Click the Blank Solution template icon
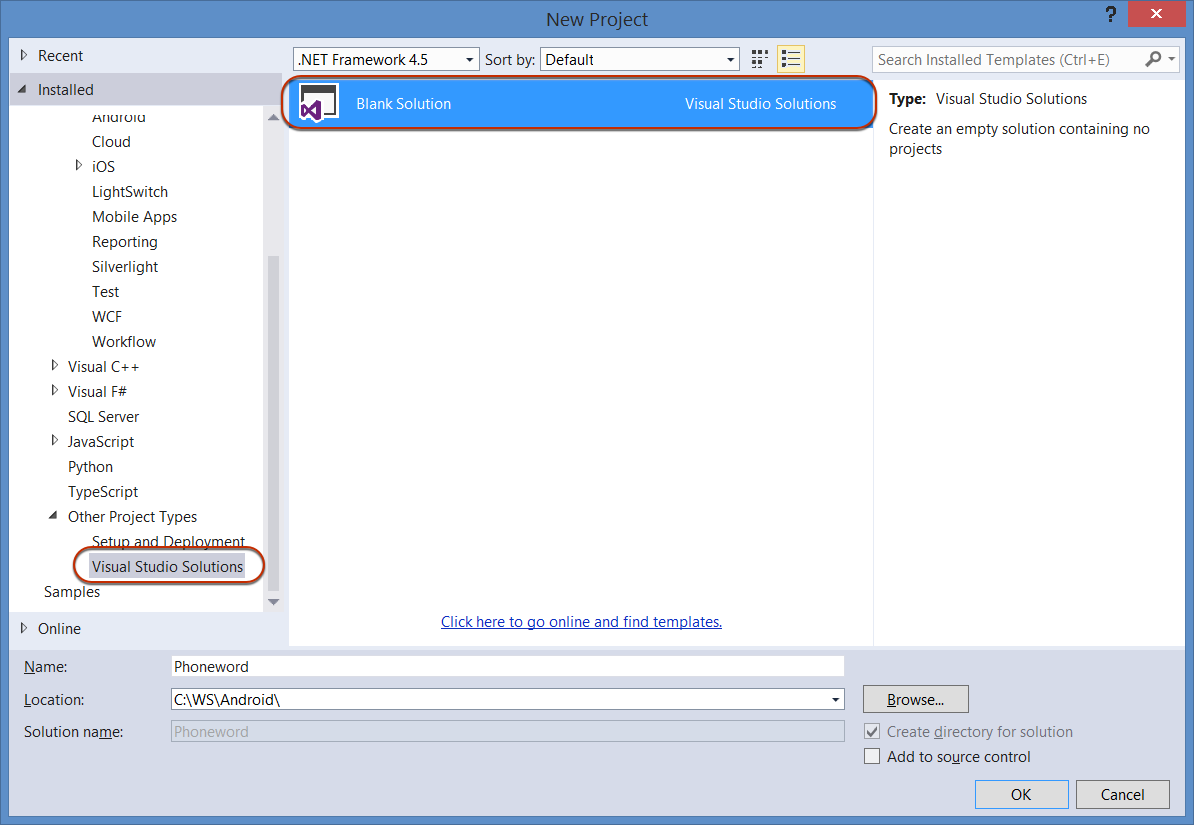Viewport: 1194px width, 825px height. (x=319, y=103)
